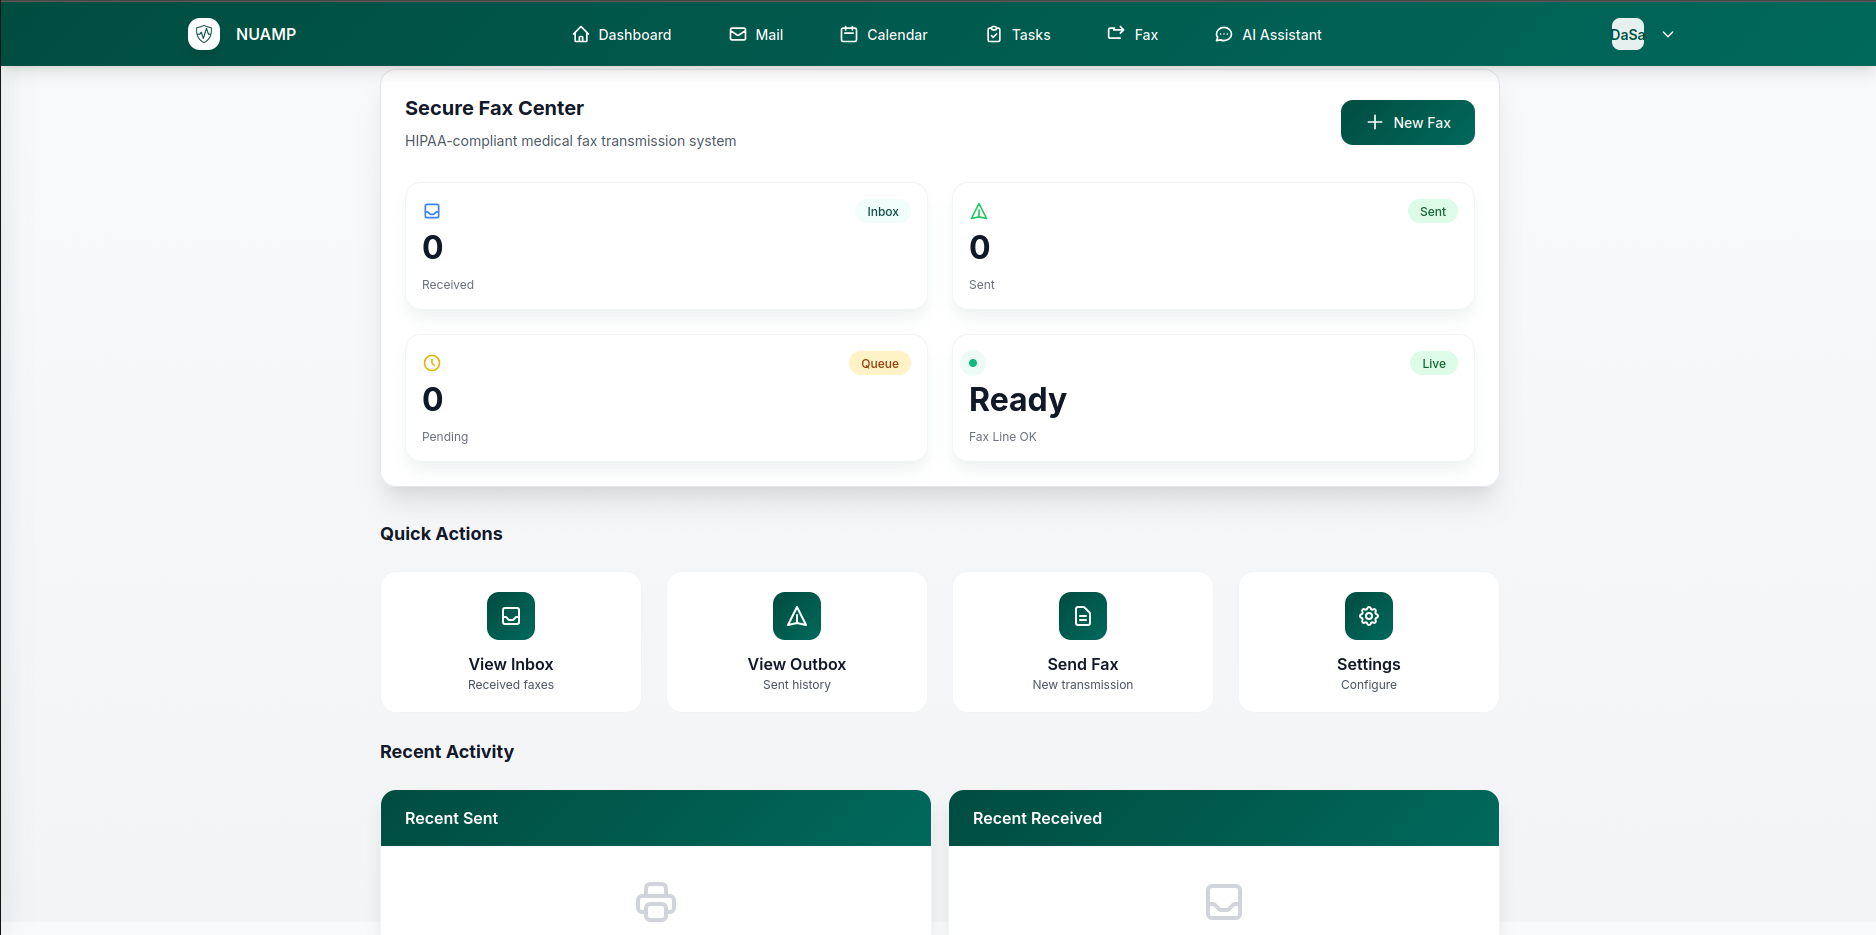Open the Settings gear icon
Image resolution: width=1876 pixels, height=935 pixels.
[x=1369, y=616]
